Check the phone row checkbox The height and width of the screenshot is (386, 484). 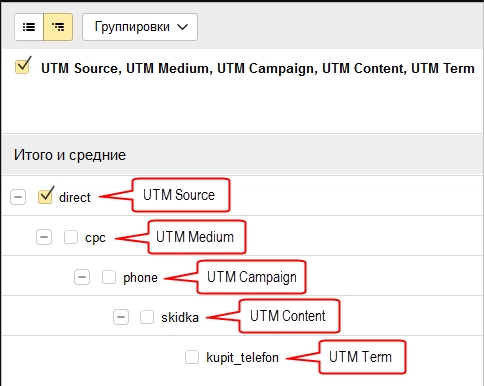[x=109, y=277]
